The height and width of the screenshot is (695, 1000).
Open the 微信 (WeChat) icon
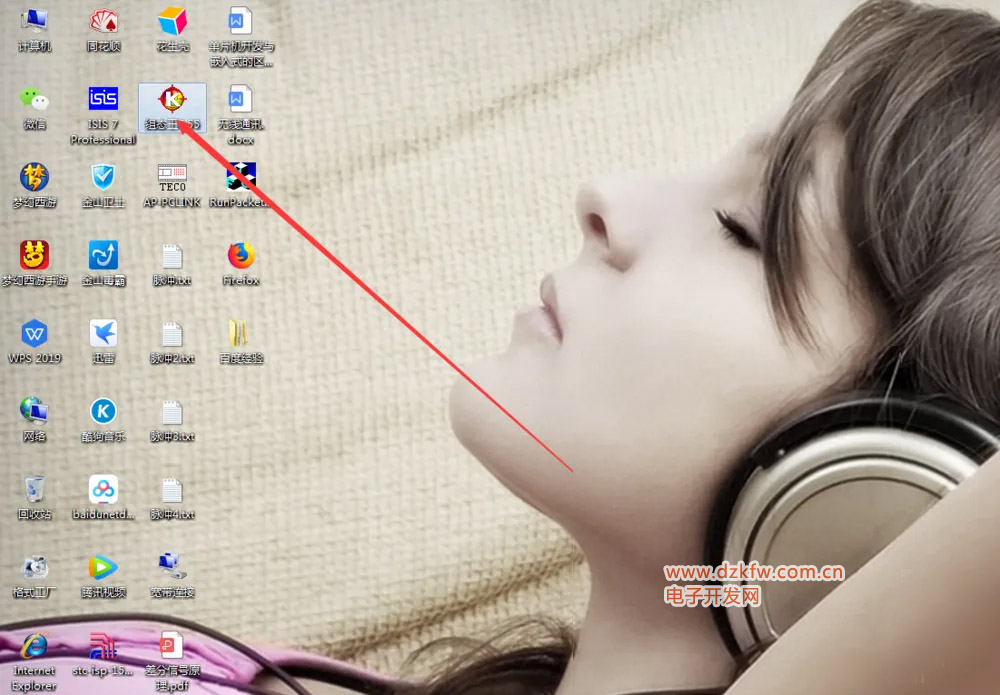pyautogui.click(x=35, y=100)
